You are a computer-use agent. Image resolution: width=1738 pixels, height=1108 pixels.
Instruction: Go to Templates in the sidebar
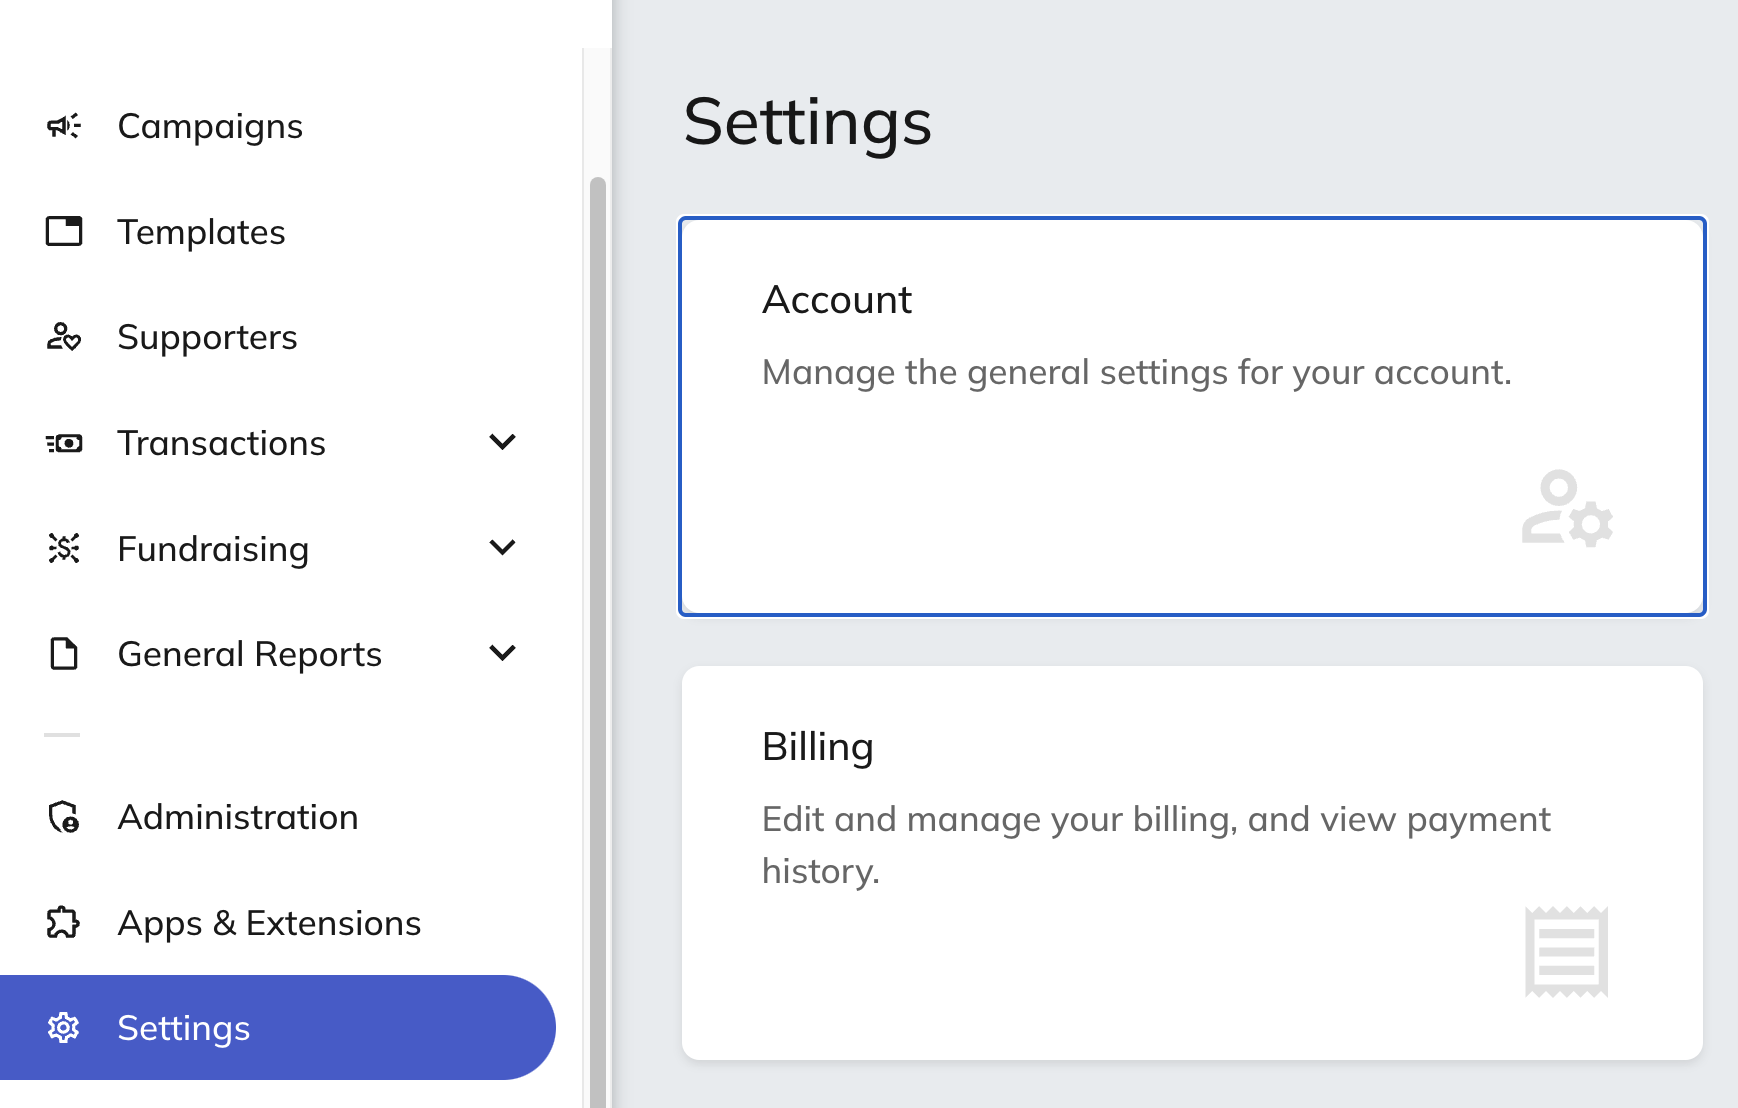201,232
